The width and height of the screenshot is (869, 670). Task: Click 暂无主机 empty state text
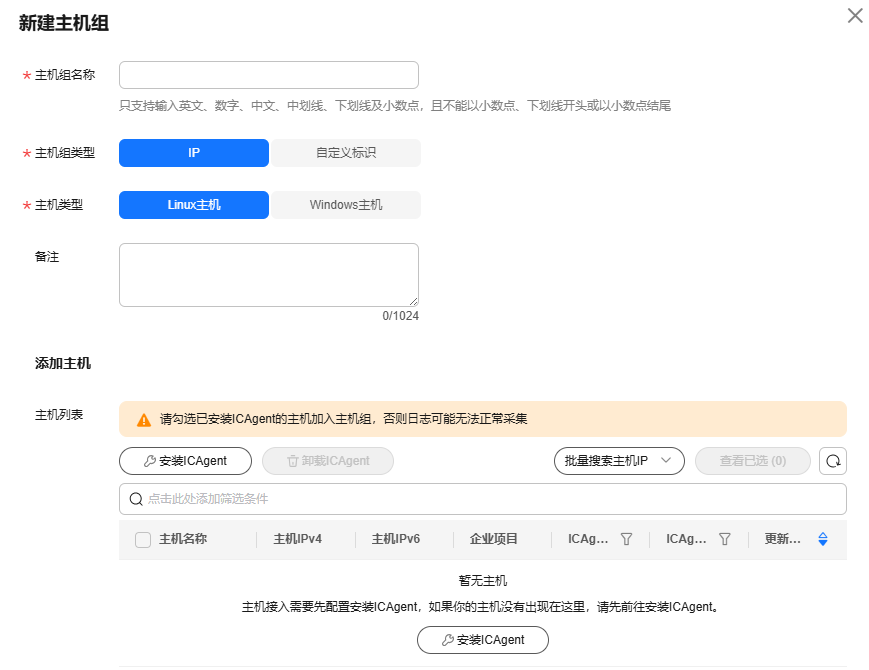(483, 581)
